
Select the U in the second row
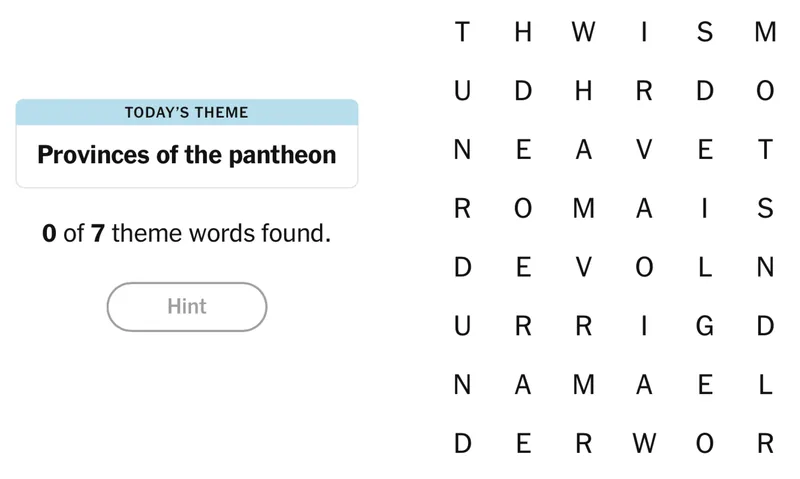pyautogui.click(x=462, y=91)
